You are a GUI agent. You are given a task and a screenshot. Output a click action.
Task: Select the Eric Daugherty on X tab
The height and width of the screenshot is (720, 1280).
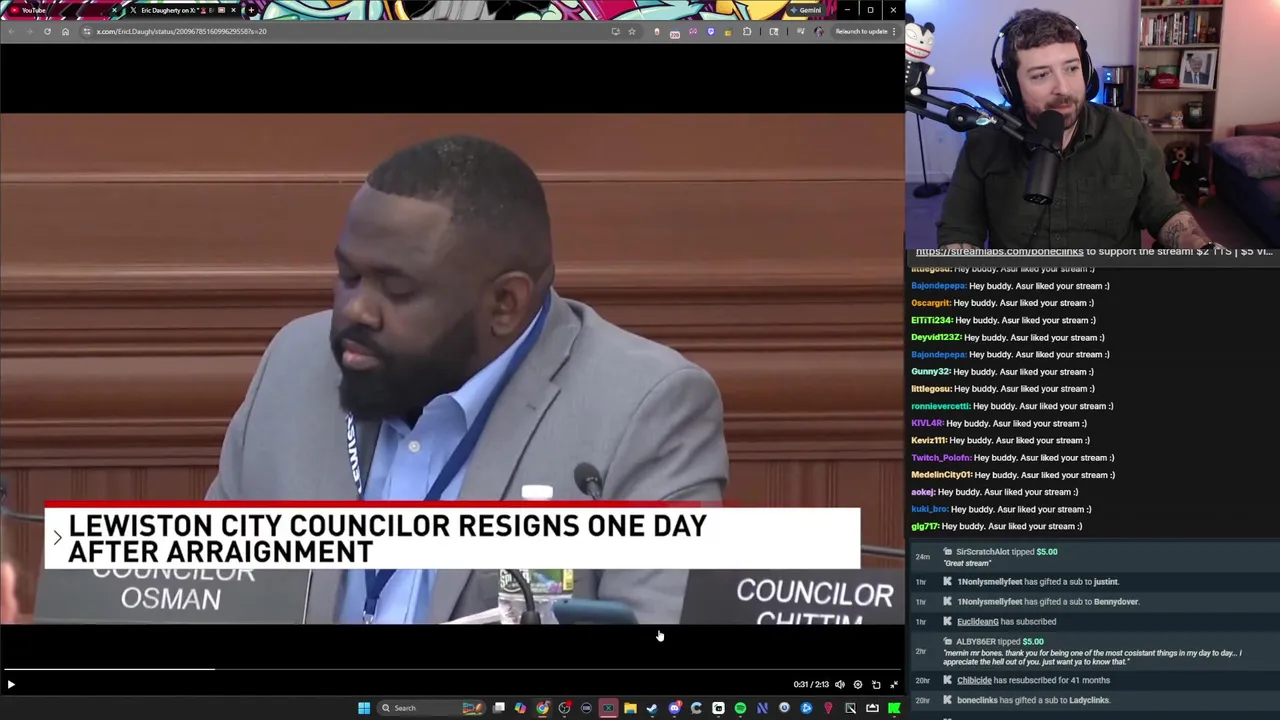(183, 10)
